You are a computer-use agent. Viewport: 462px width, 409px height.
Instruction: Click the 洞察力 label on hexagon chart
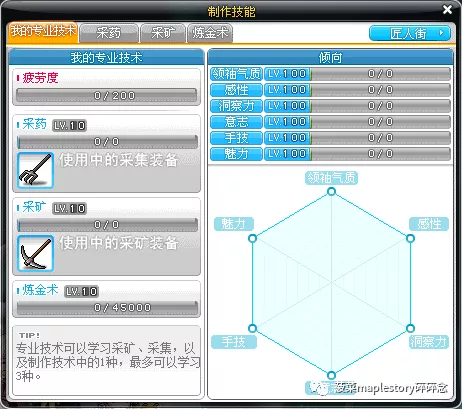[429, 342]
